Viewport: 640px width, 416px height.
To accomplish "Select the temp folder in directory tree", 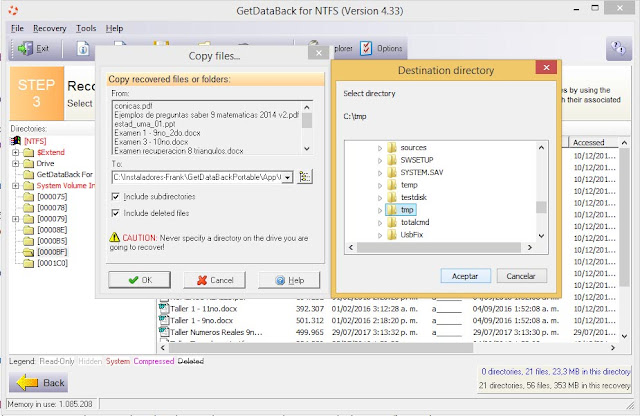I will click(409, 185).
